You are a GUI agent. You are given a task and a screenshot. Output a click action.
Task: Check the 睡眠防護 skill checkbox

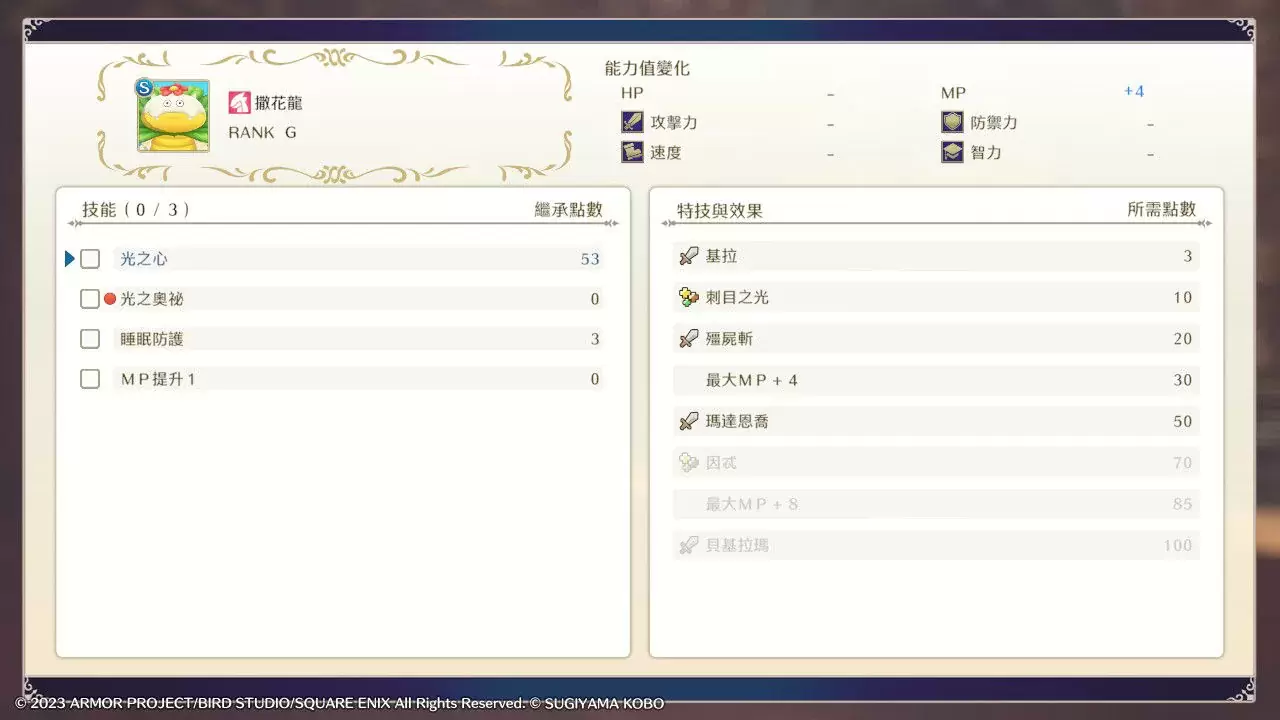pos(90,339)
